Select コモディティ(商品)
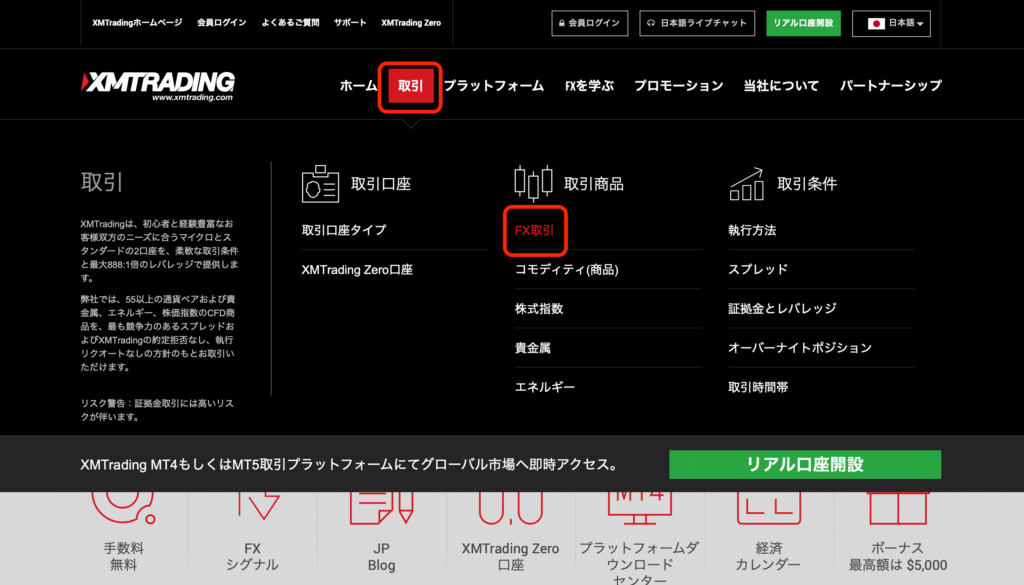 (x=567, y=269)
